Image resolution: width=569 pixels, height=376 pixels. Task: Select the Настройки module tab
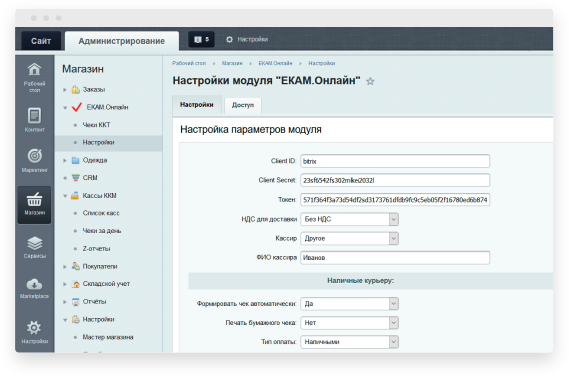[x=197, y=105]
